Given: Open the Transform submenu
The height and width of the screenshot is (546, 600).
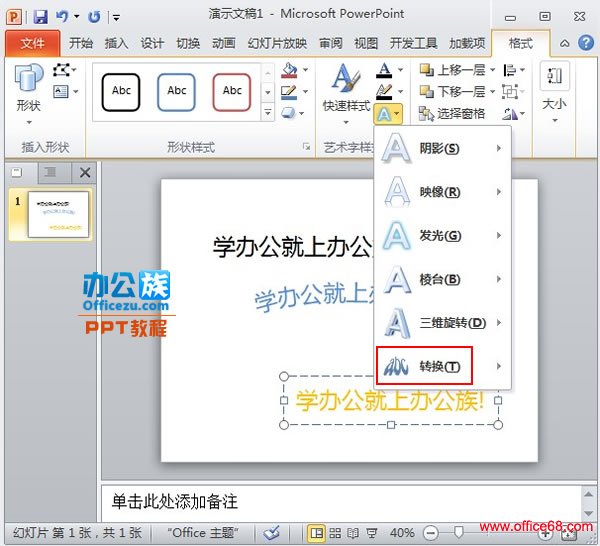Looking at the screenshot, I should (x=443, y=366).
